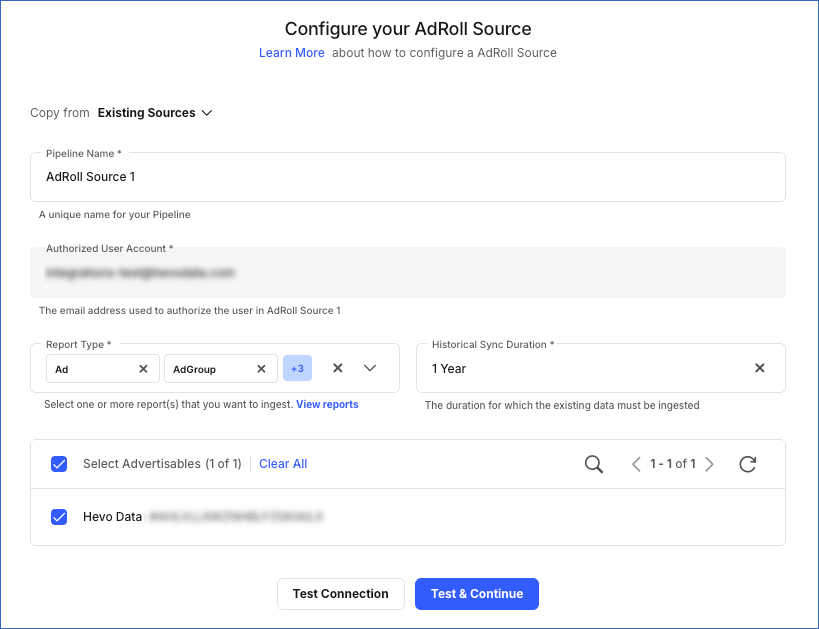The width and height of the screenshot is (819, 629).
Task: Clear the Historical Sync Duration value
Action: coord(759,368)
